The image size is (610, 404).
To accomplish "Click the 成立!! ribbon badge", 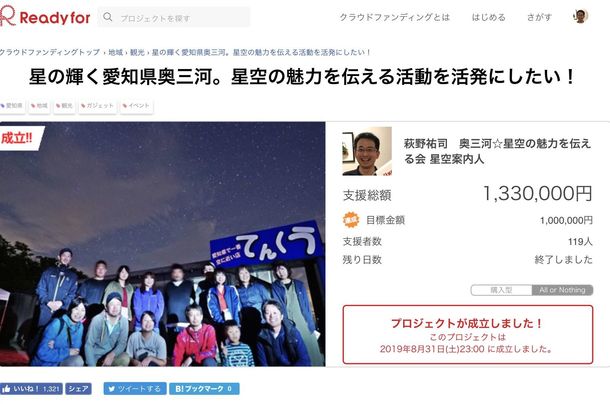I will 18,138.
